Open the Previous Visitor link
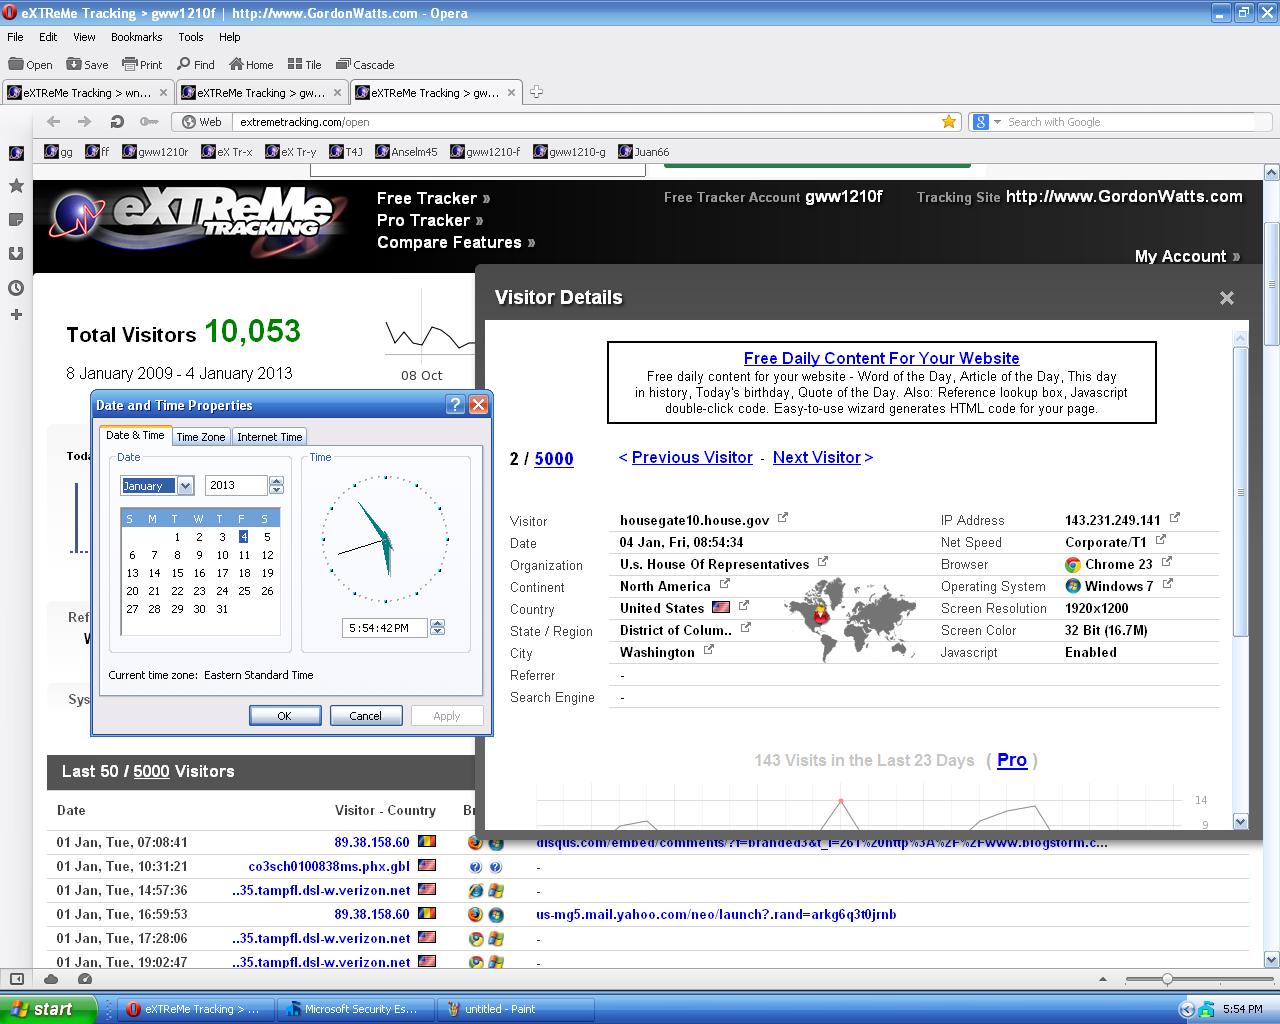Screen dimensions: 1280x1024 coord(692,457)
